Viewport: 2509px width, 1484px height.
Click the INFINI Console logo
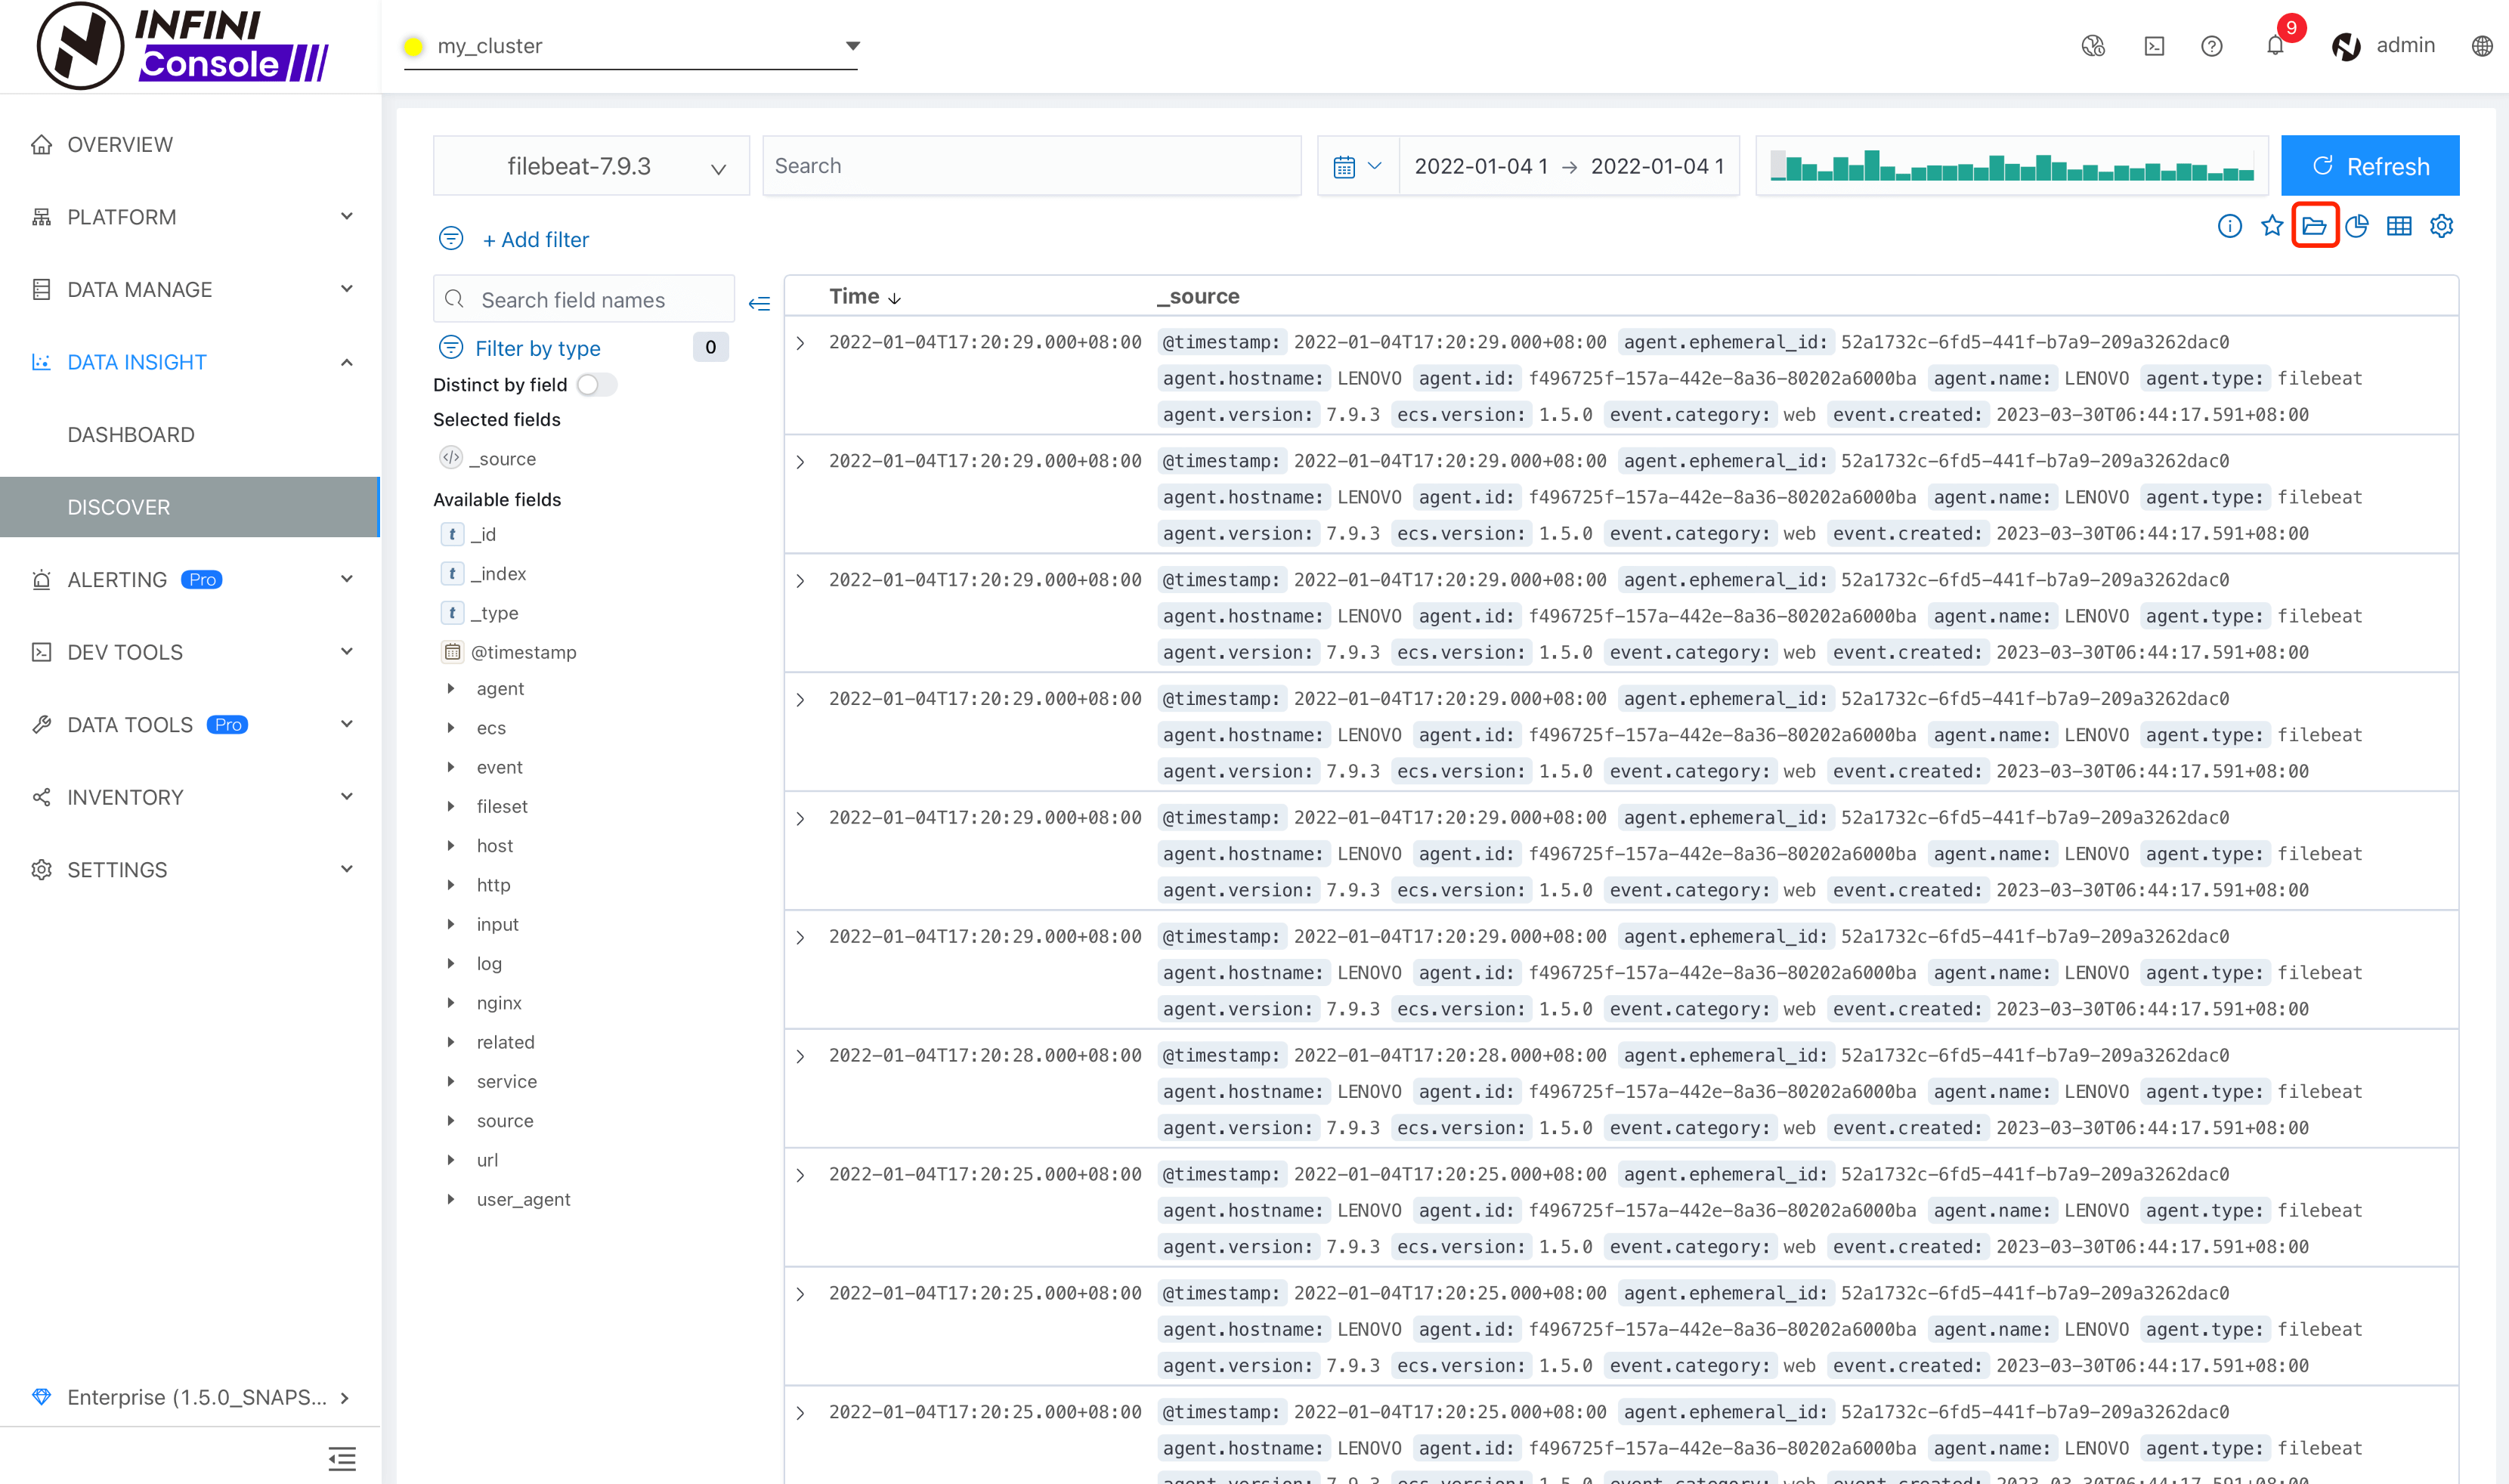click(183, 46)
